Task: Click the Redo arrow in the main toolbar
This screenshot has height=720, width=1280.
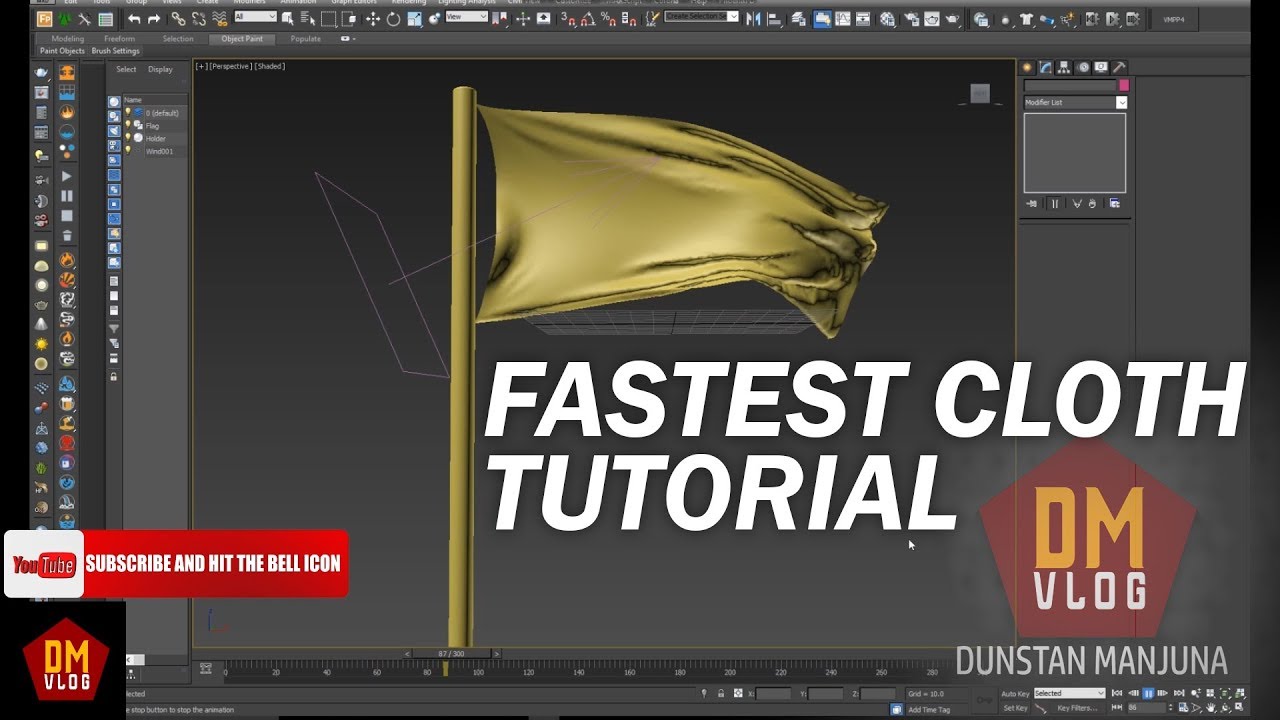Action: click(154, 19)
